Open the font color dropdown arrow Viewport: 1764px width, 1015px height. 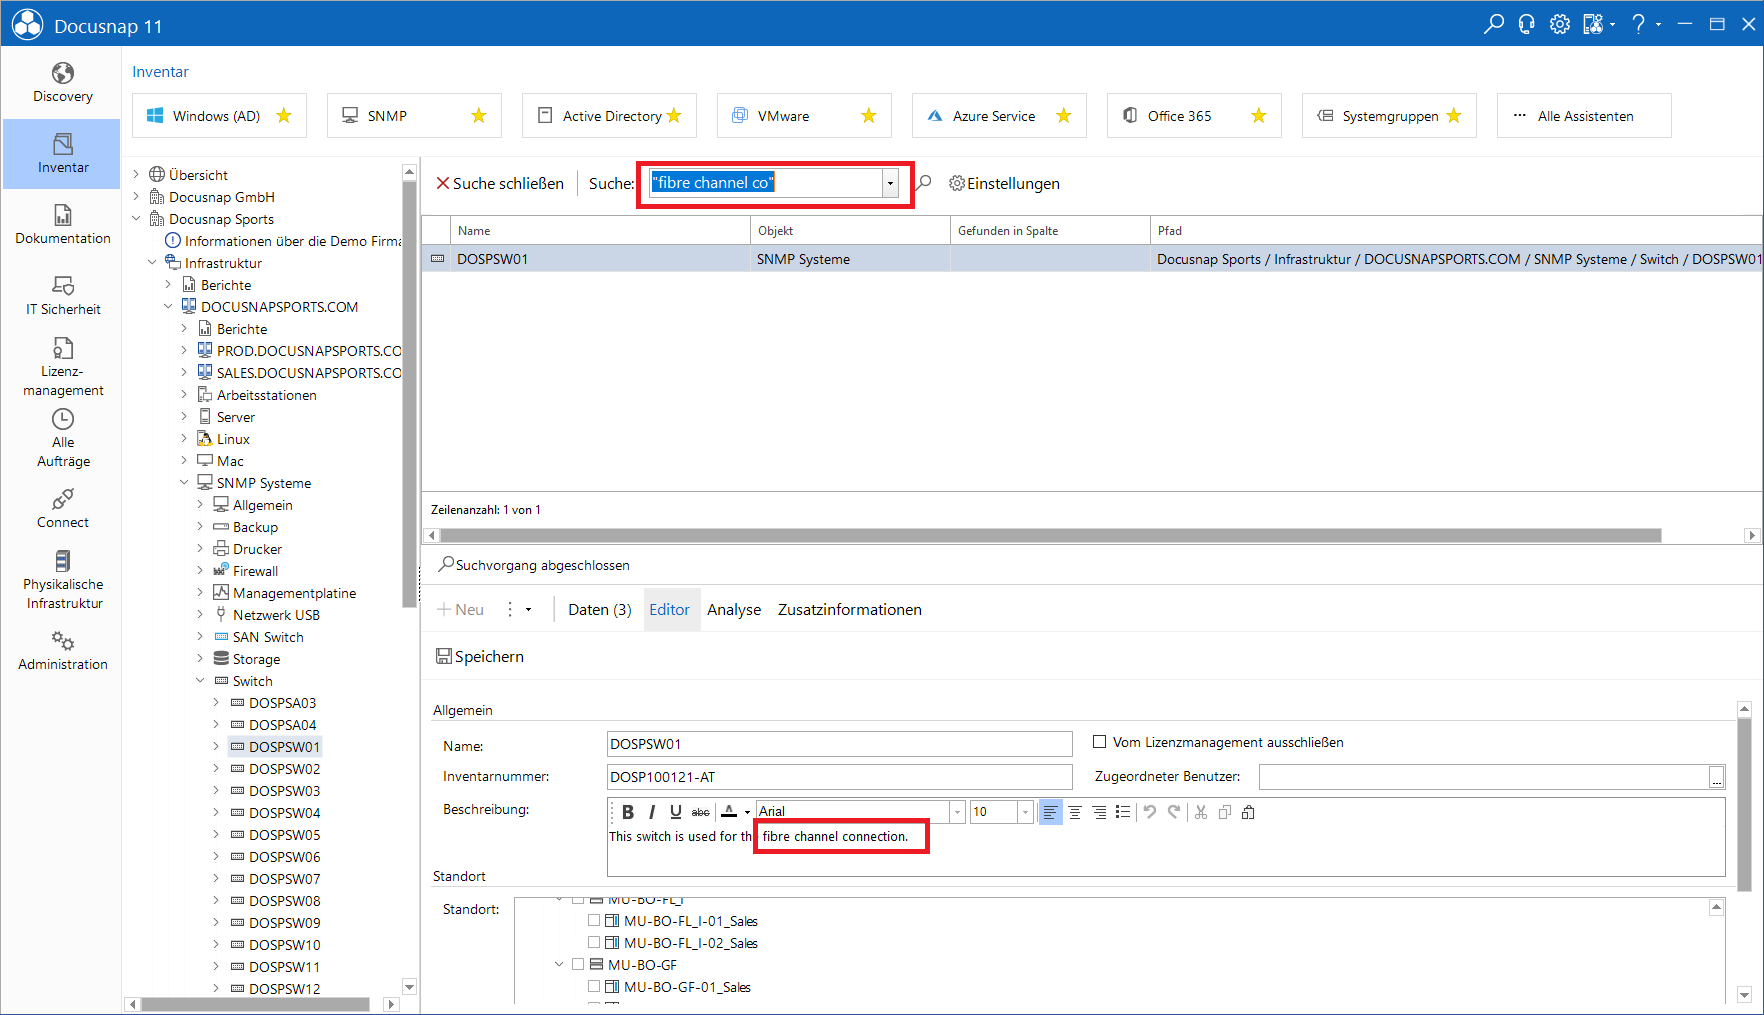[747, 812]
